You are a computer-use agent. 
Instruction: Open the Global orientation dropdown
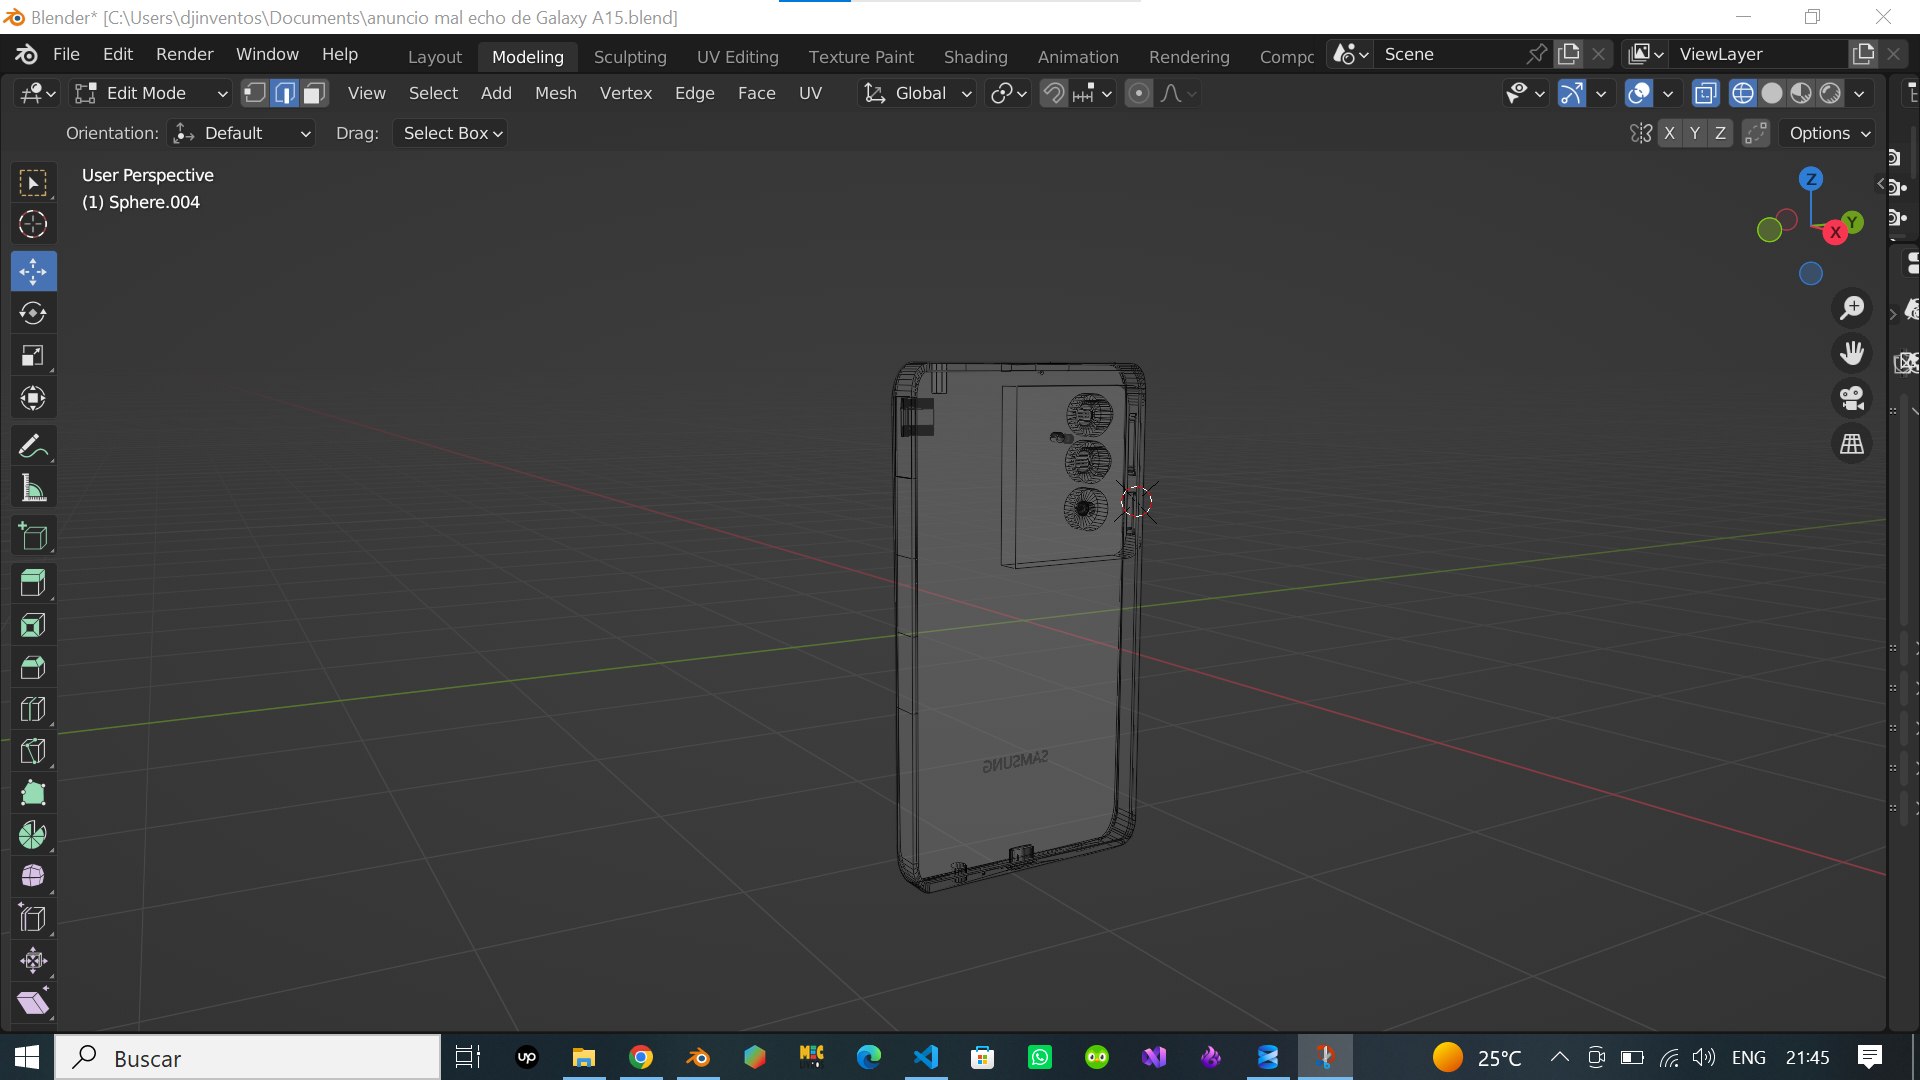pyautogui.click(x=917, y=93)
